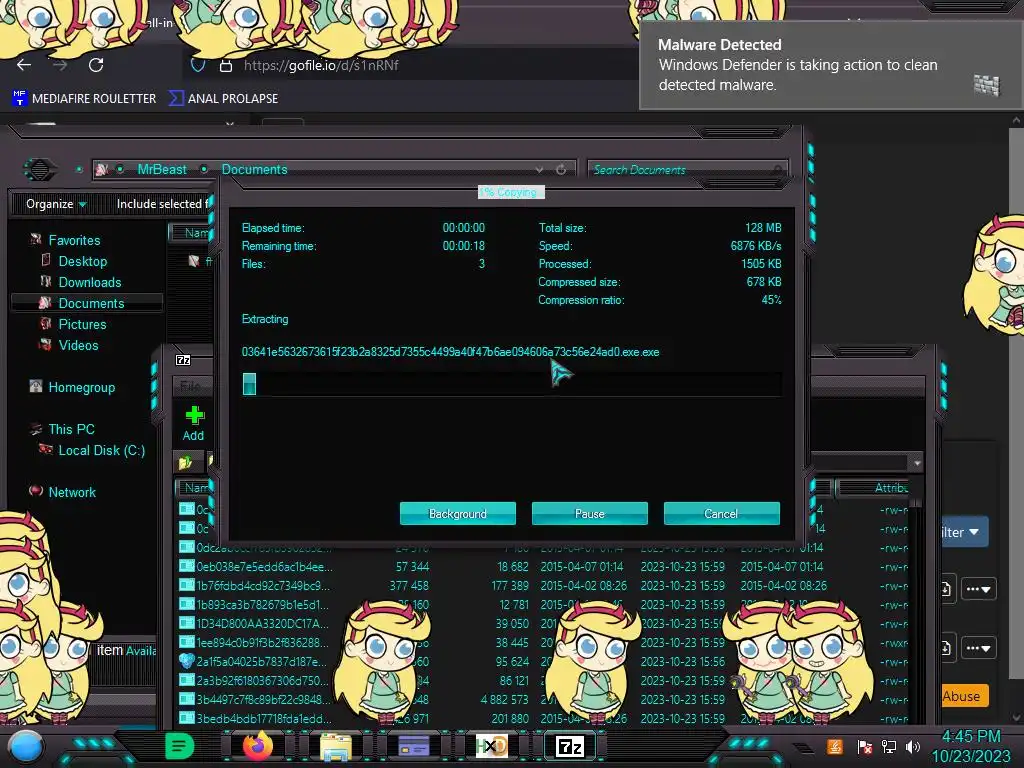Launch HxD from the taskbar

coord(491,746)
